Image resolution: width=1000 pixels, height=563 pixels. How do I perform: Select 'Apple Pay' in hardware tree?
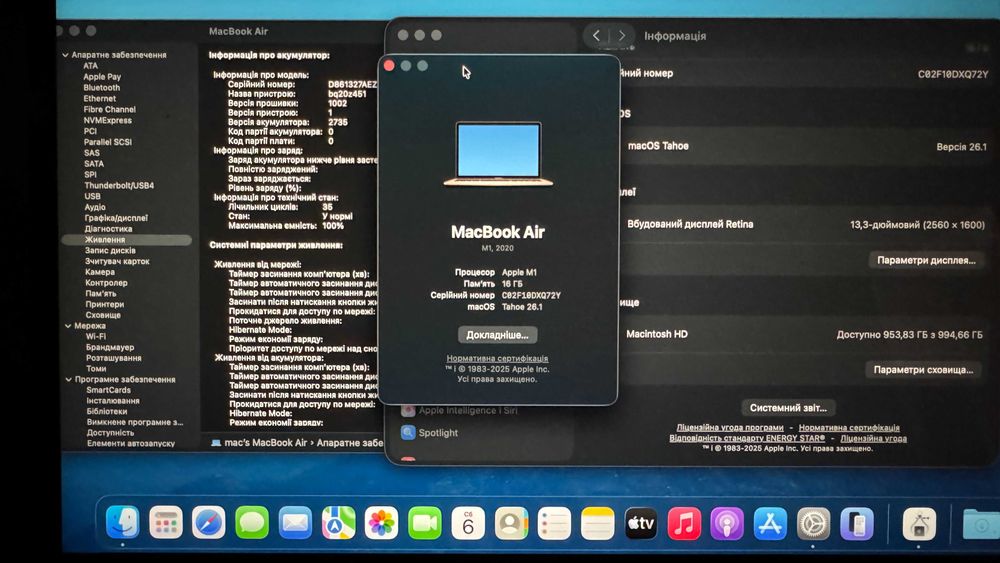tap(102, 77)
